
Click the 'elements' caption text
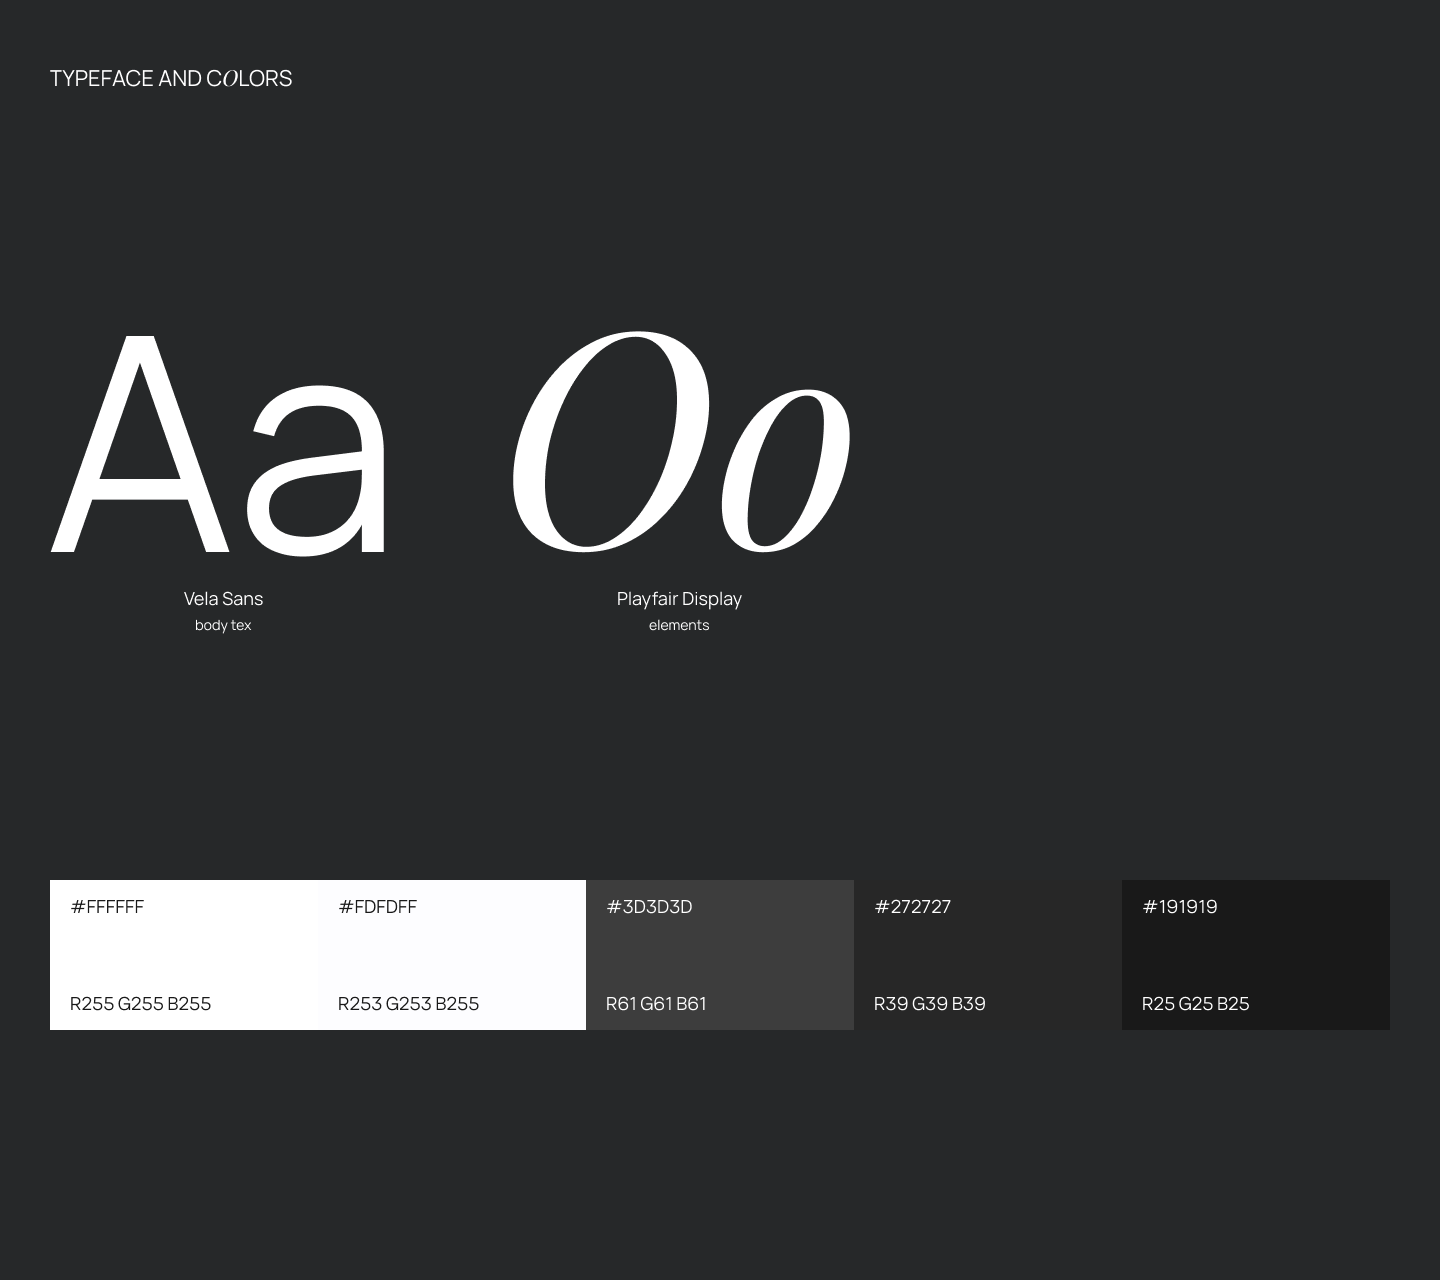(x=679, y=625)
